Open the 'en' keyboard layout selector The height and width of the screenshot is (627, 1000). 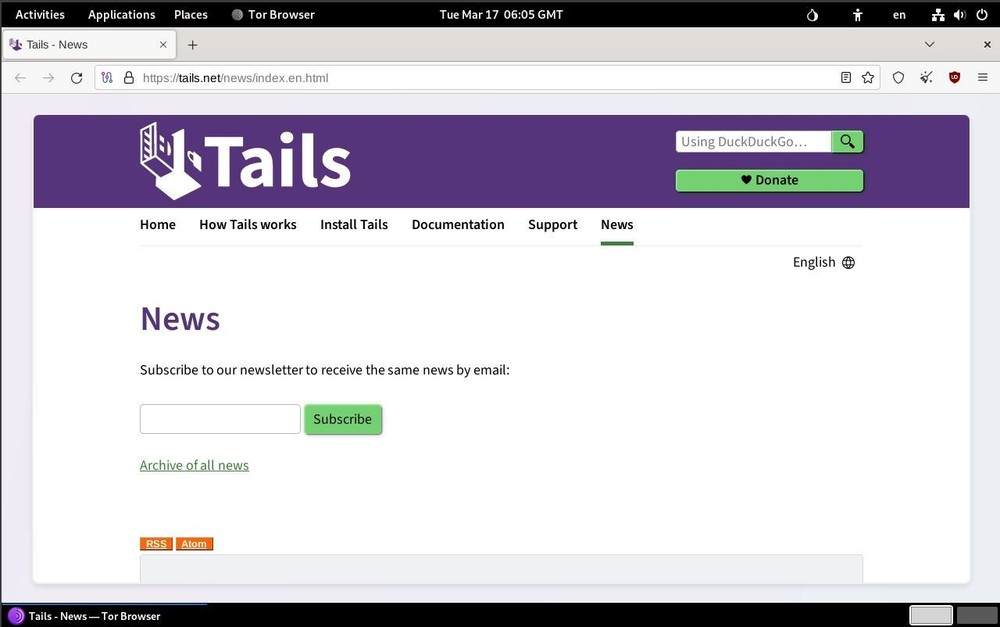click(899, 14)
